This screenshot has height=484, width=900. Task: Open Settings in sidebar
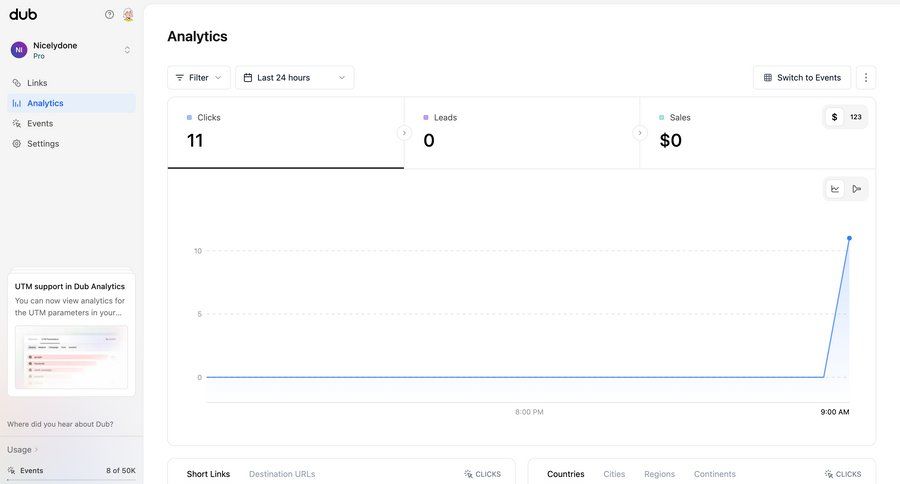72,144
